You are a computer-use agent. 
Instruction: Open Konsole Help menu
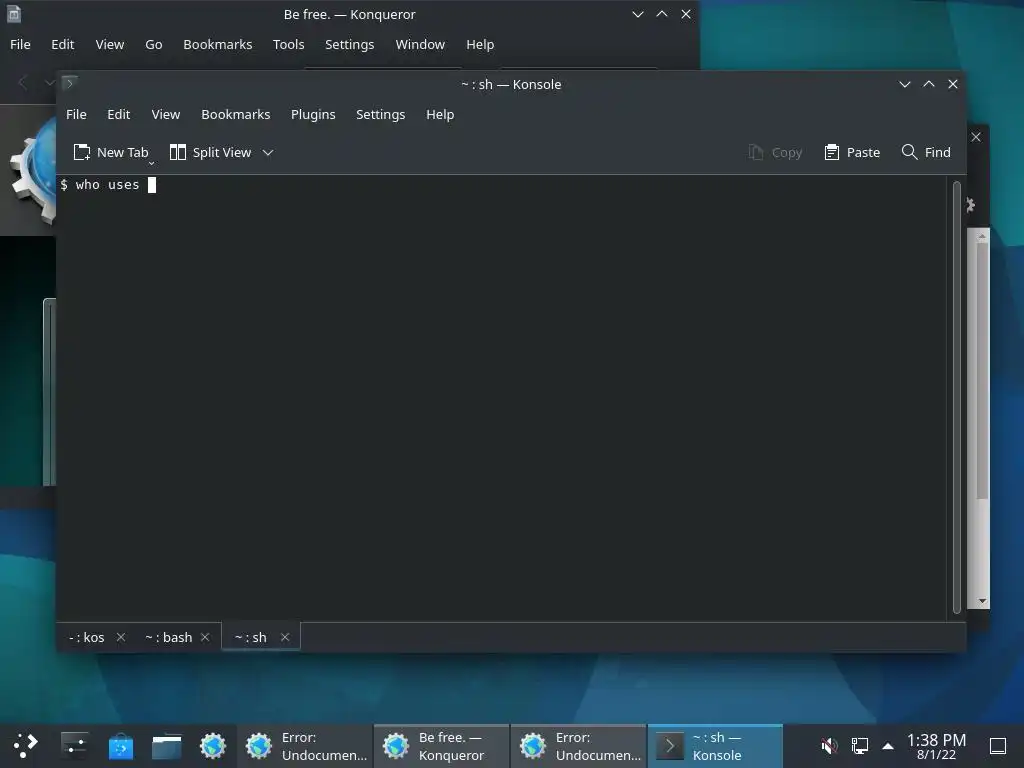(x=440, y=114)
